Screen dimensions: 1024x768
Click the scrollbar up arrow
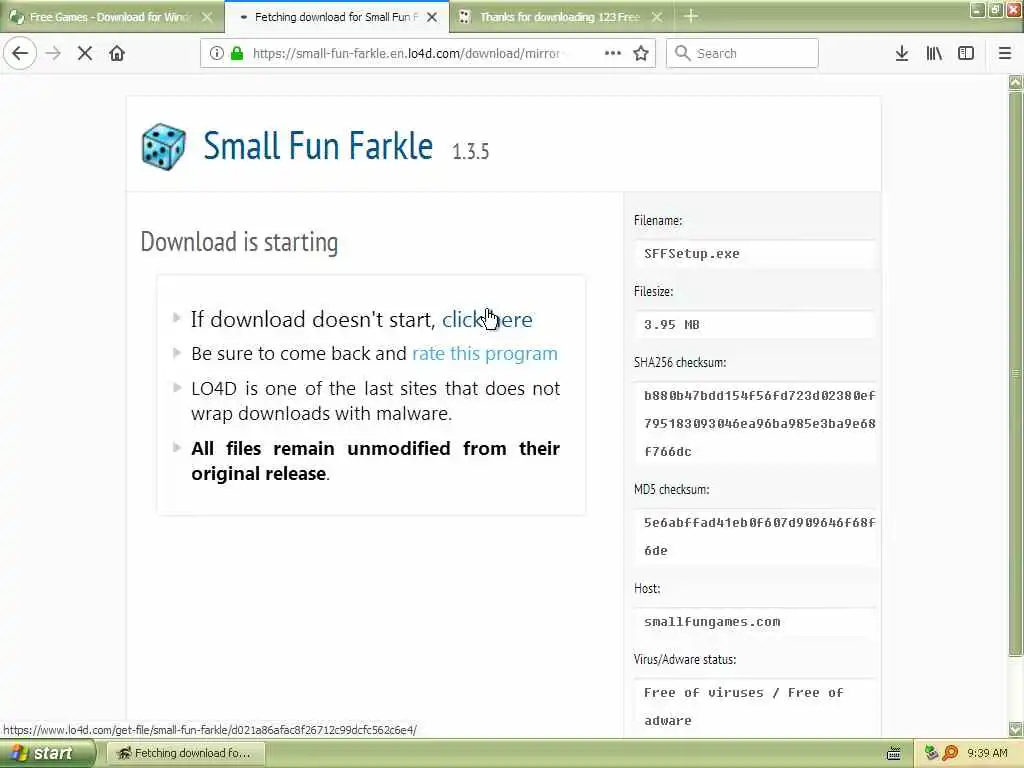click(x=1015, y=82)
